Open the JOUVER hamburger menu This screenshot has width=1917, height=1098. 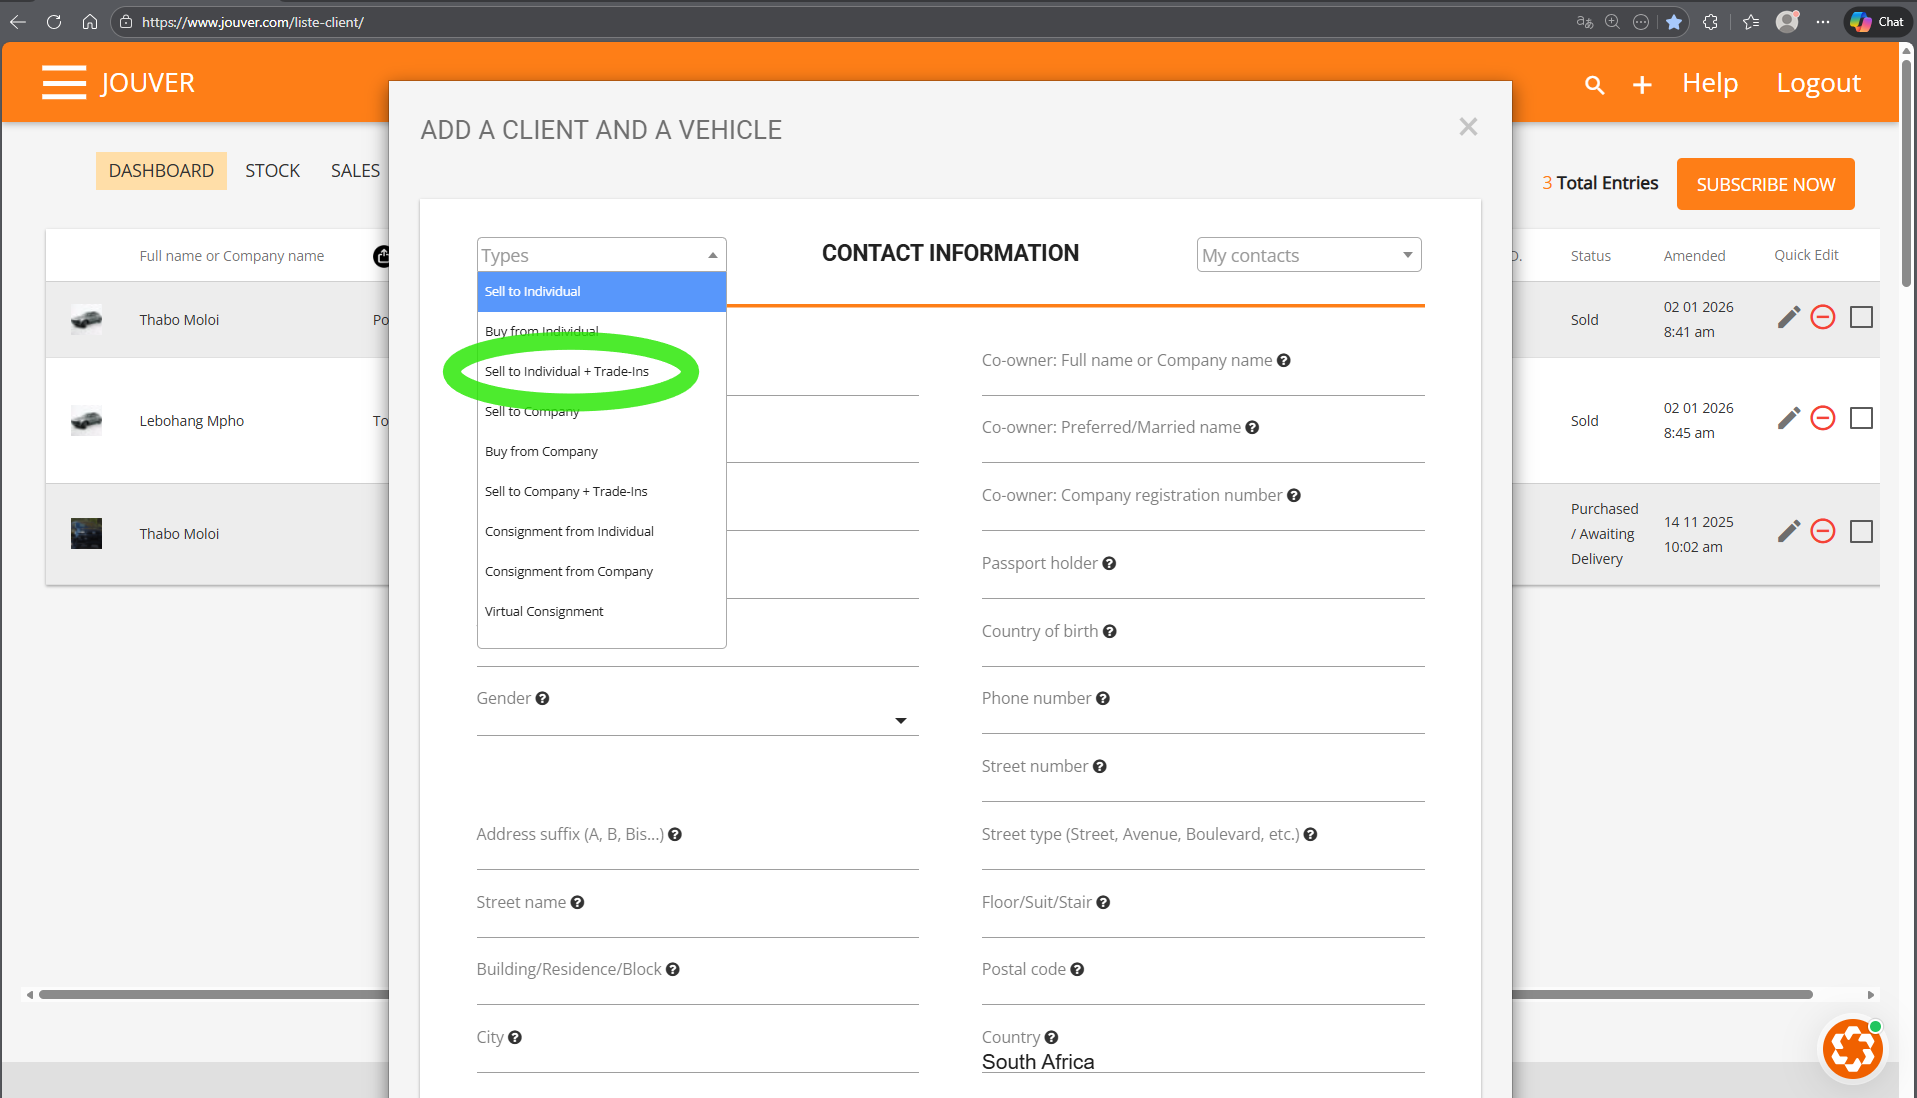64,83
